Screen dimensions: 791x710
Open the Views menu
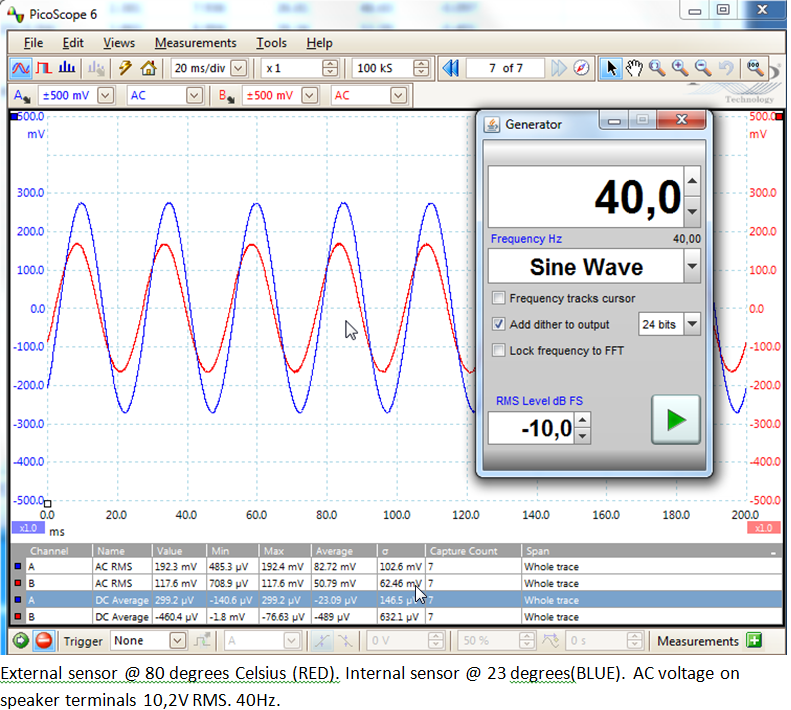[119, 43]
